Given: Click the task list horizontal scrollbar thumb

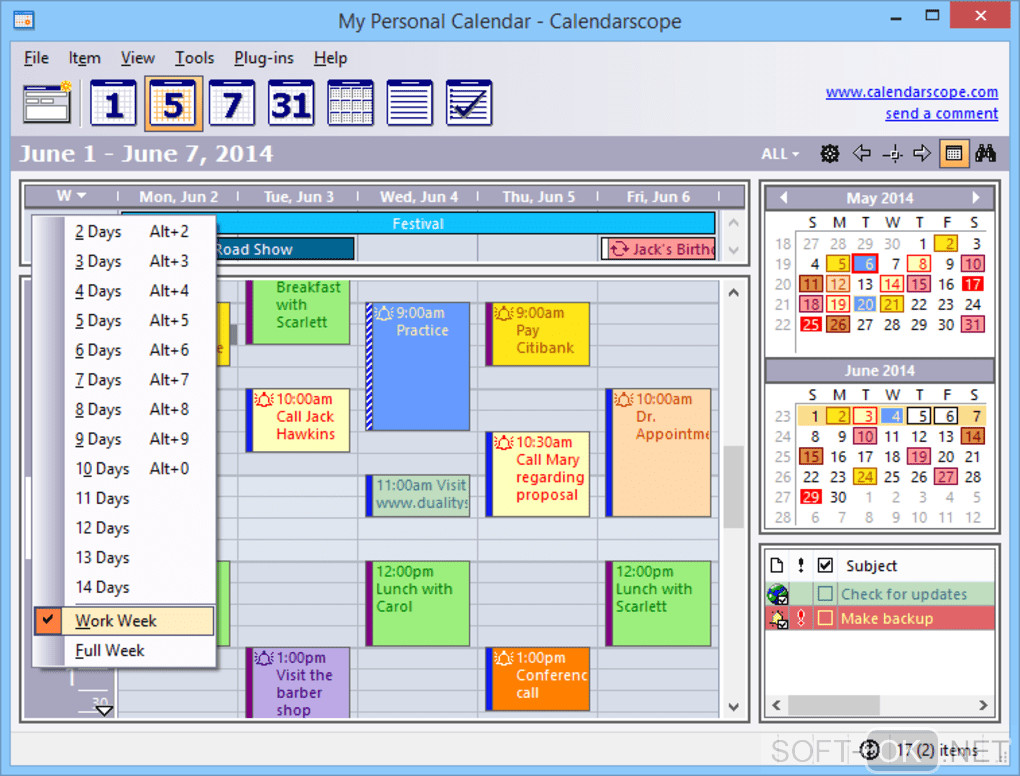Looking at the screenshot, I should pyautogui.click(x=833, y=705).
